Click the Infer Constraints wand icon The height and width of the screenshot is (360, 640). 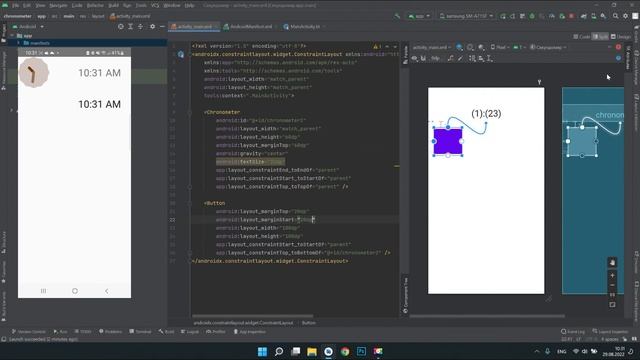pos(460,58)
